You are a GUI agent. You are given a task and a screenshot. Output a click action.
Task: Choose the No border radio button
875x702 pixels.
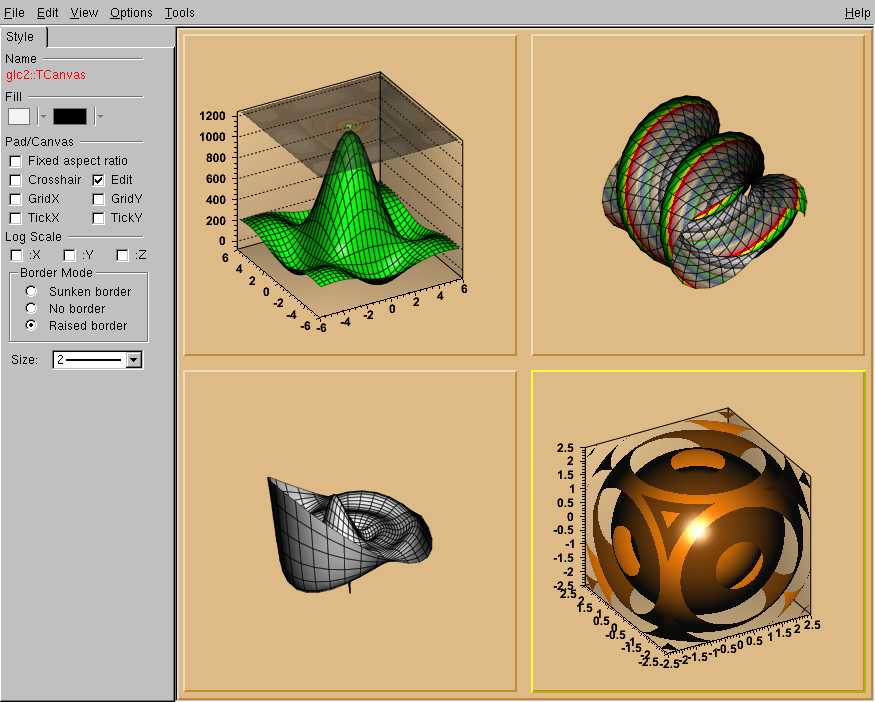tap(31, 308)
